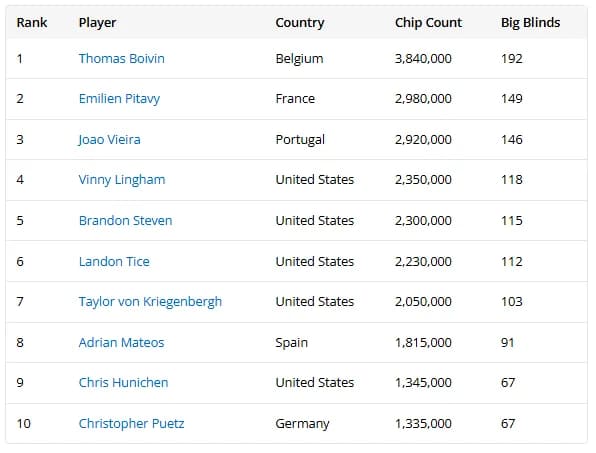The image size is (596, 453).
Task: Click the Country column header
Action: [x=300, y=23]
